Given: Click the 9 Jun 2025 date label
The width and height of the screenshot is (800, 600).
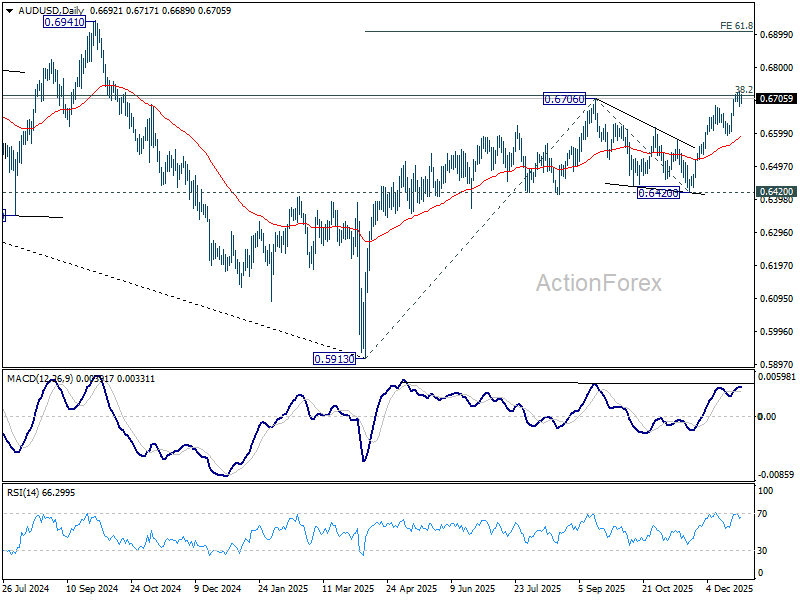Looking at the screenshot, I should click(472, 589).
